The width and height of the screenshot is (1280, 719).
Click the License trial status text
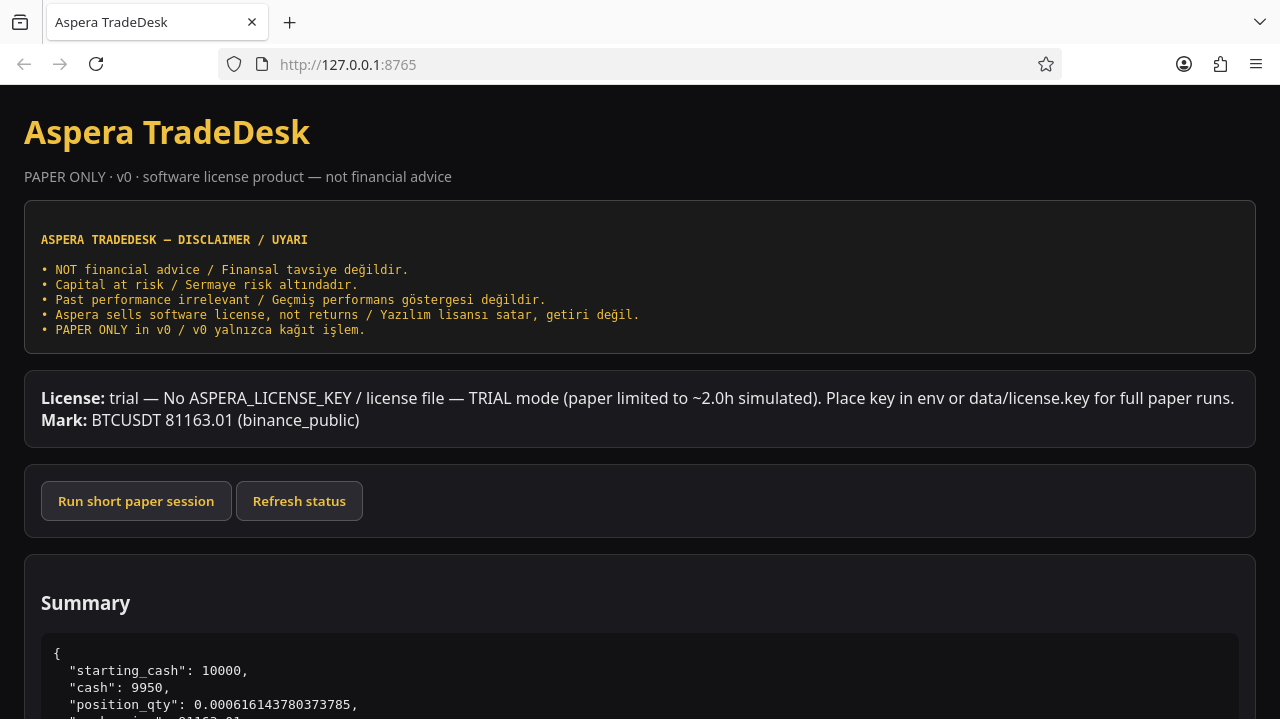tap(638, 398)
